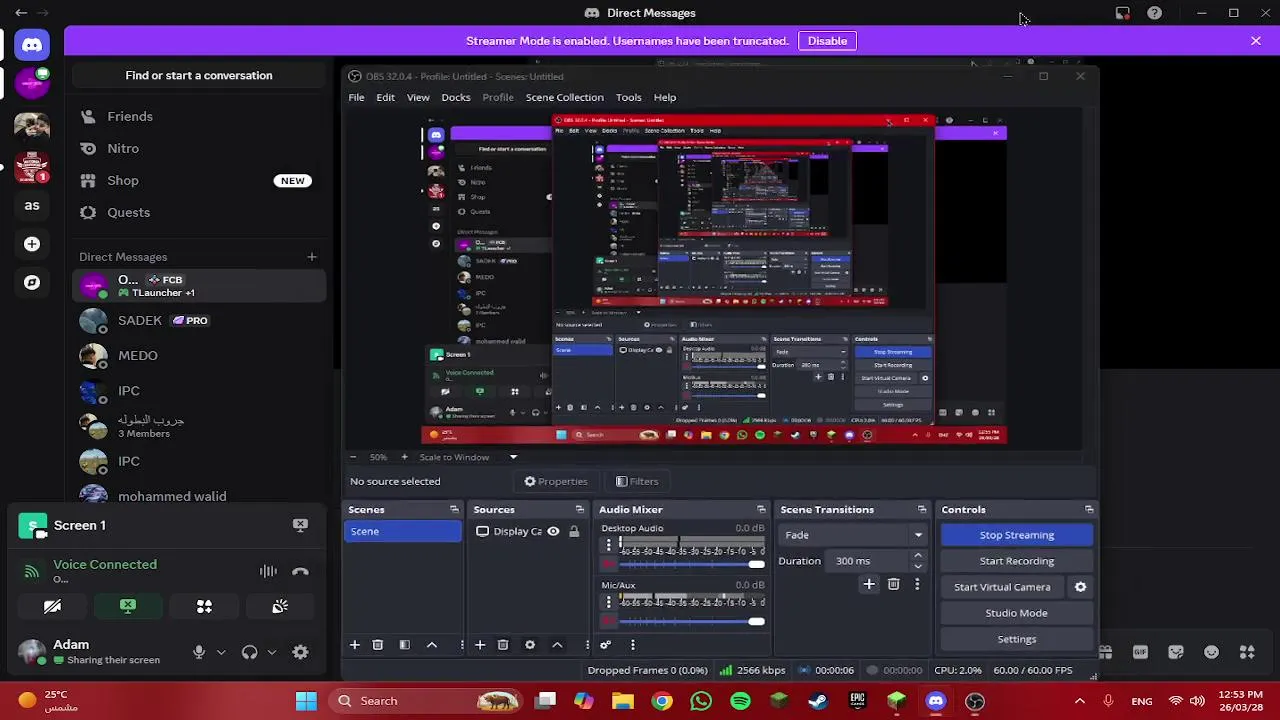Toggle Display Capture source visibility eye
The width and height of the screenshot is (1280, 720).
553,532
